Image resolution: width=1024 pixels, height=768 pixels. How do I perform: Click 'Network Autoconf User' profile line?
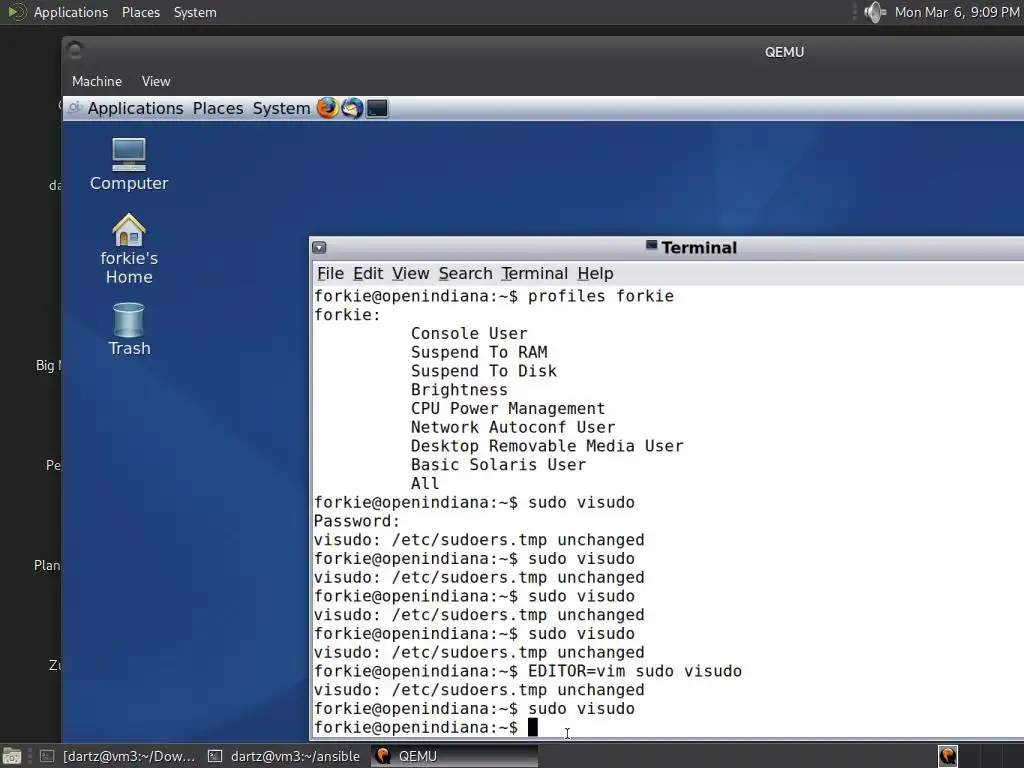[513, 427]
